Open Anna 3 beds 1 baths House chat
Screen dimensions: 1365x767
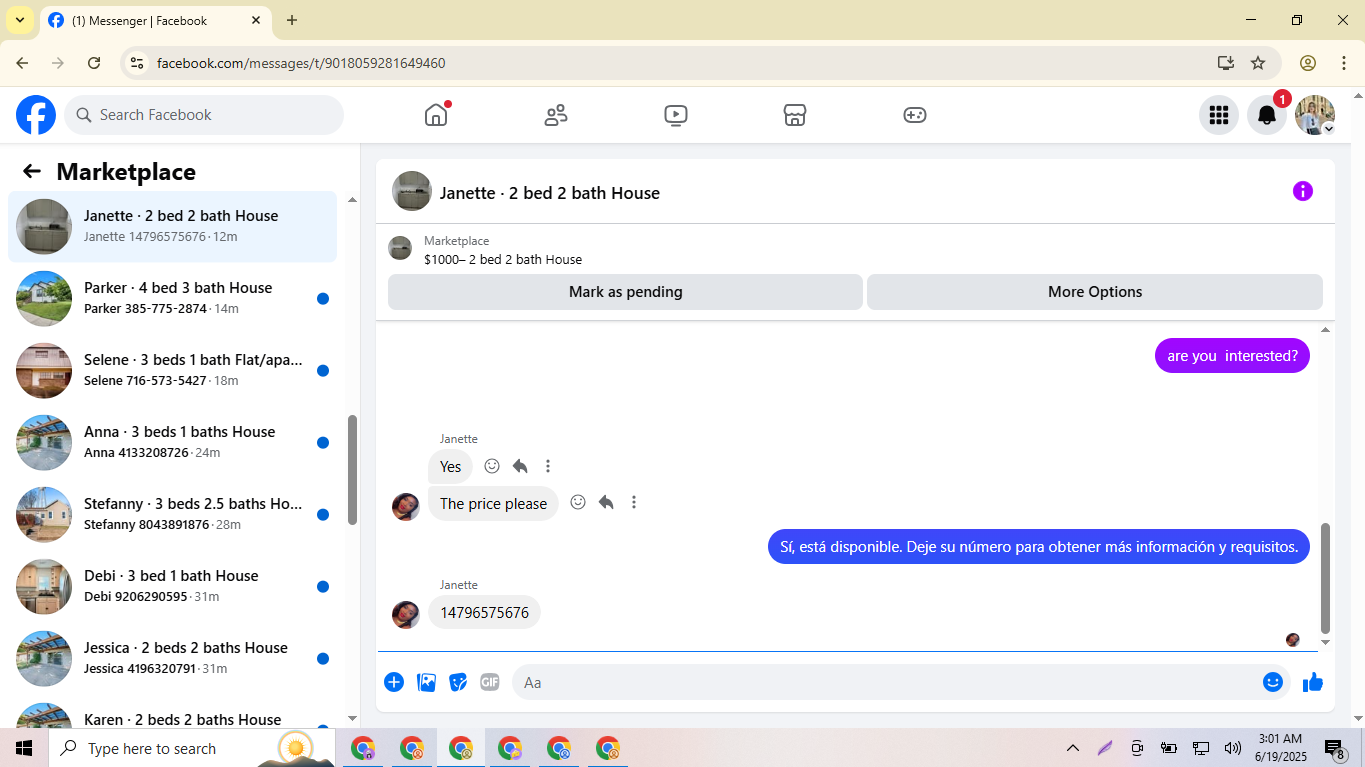click(172, 443)
